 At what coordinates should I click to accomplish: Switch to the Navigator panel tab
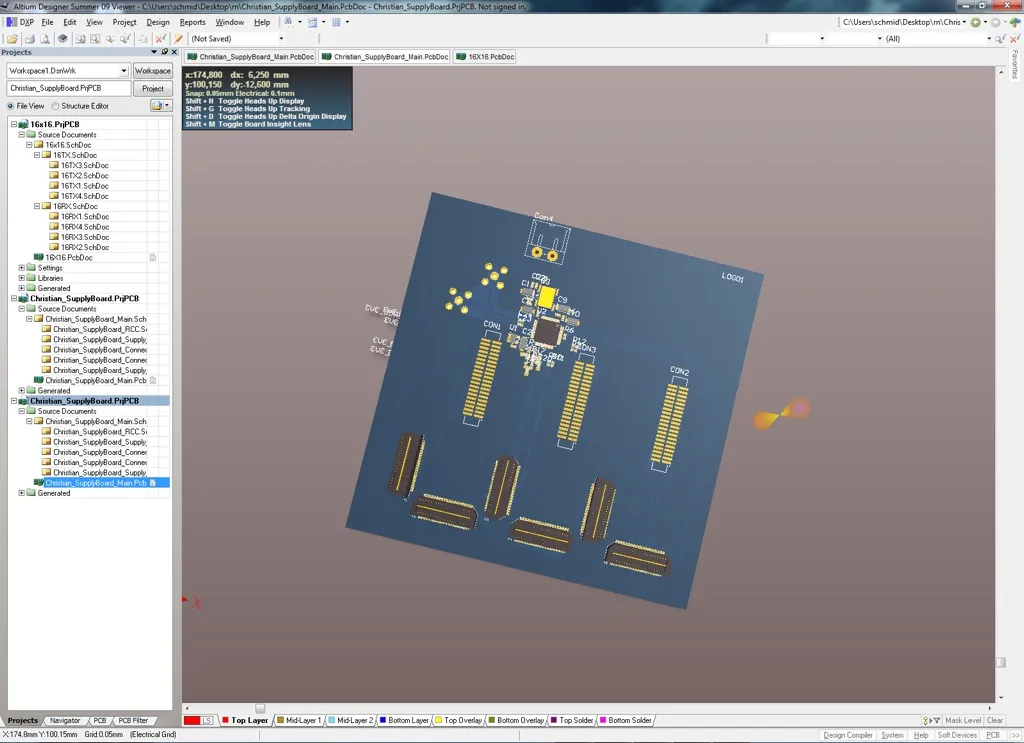65,720
